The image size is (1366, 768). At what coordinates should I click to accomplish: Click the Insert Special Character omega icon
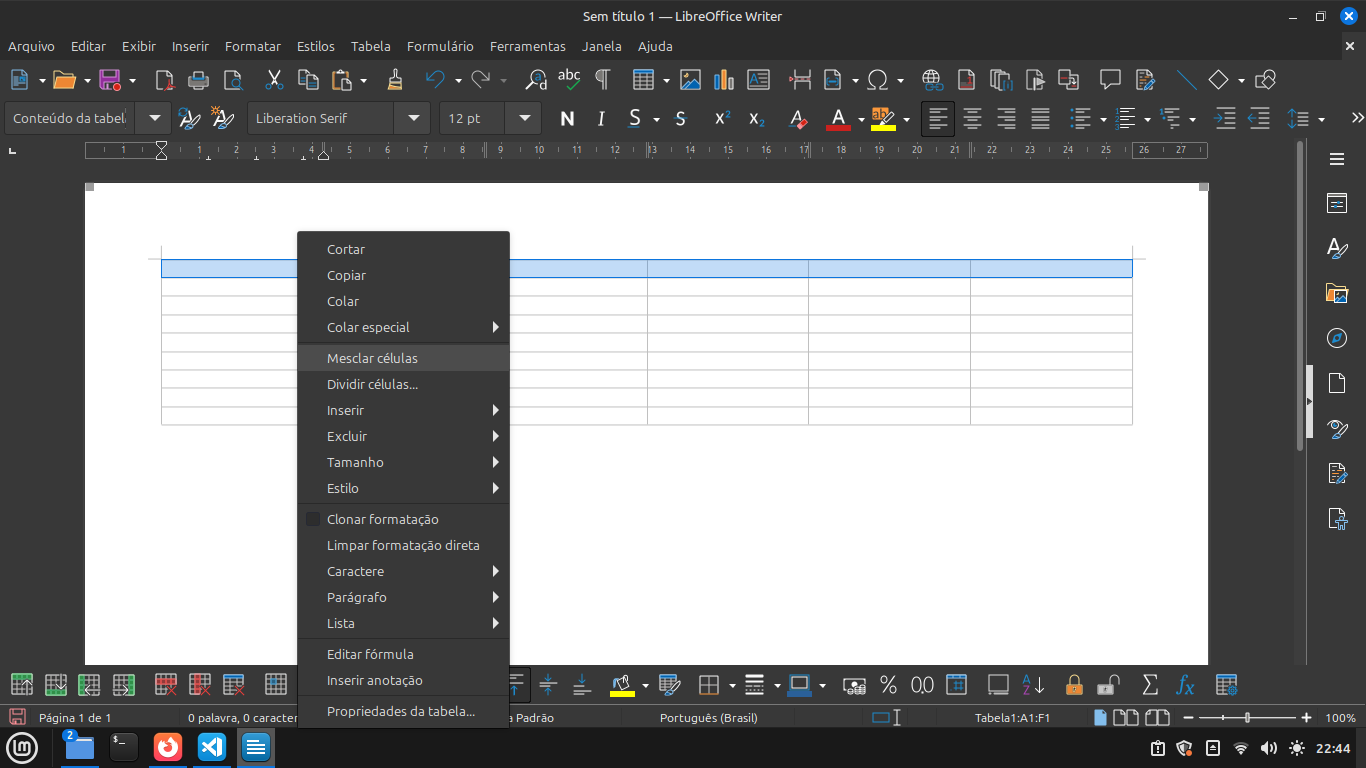point(878,80)
